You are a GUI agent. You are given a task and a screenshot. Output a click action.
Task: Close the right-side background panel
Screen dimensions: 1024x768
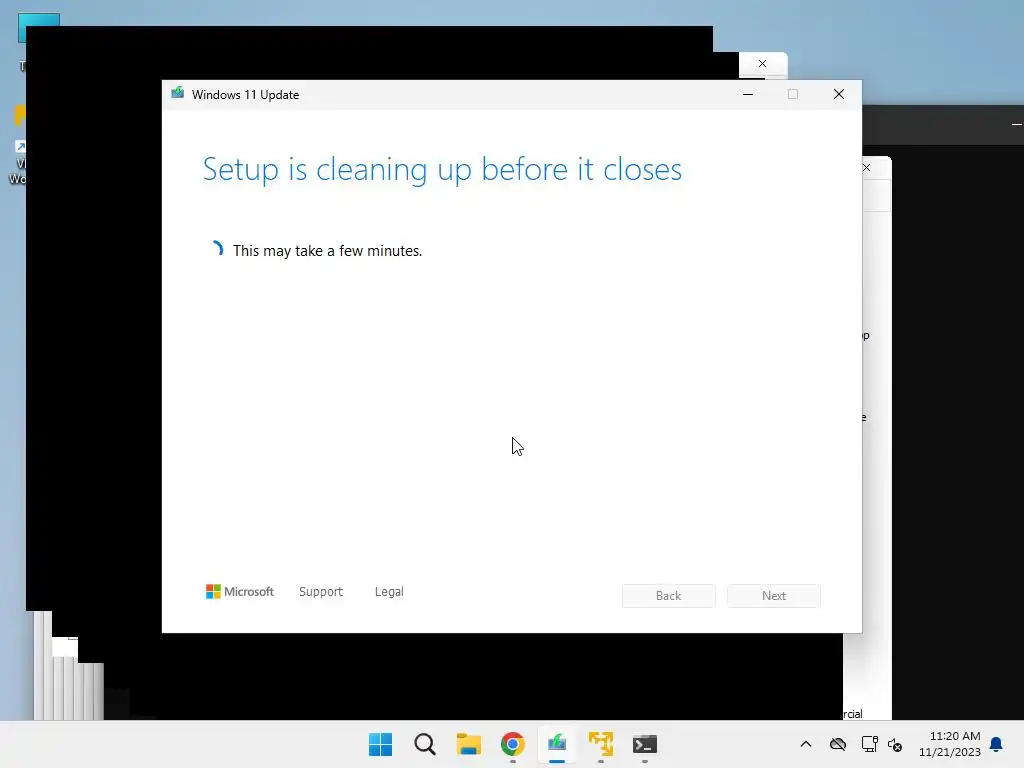(867, 167)
